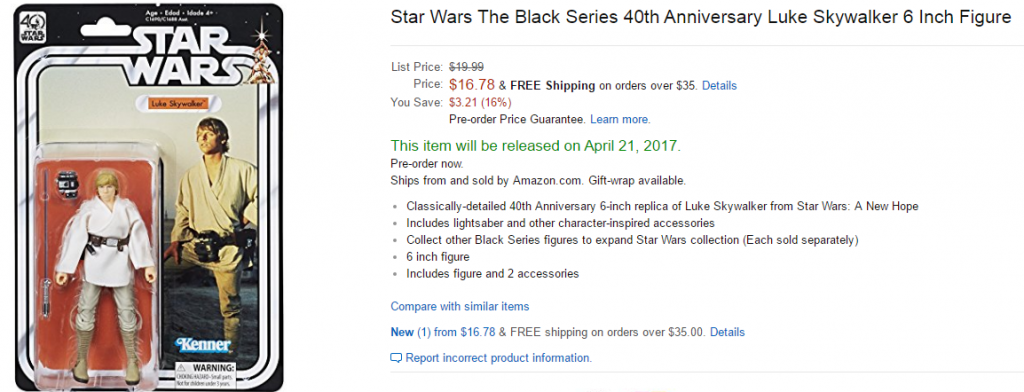The image size is (1024, 392).
Task: Open the Details link beside orders over $35.00
Action: [728, 332]
